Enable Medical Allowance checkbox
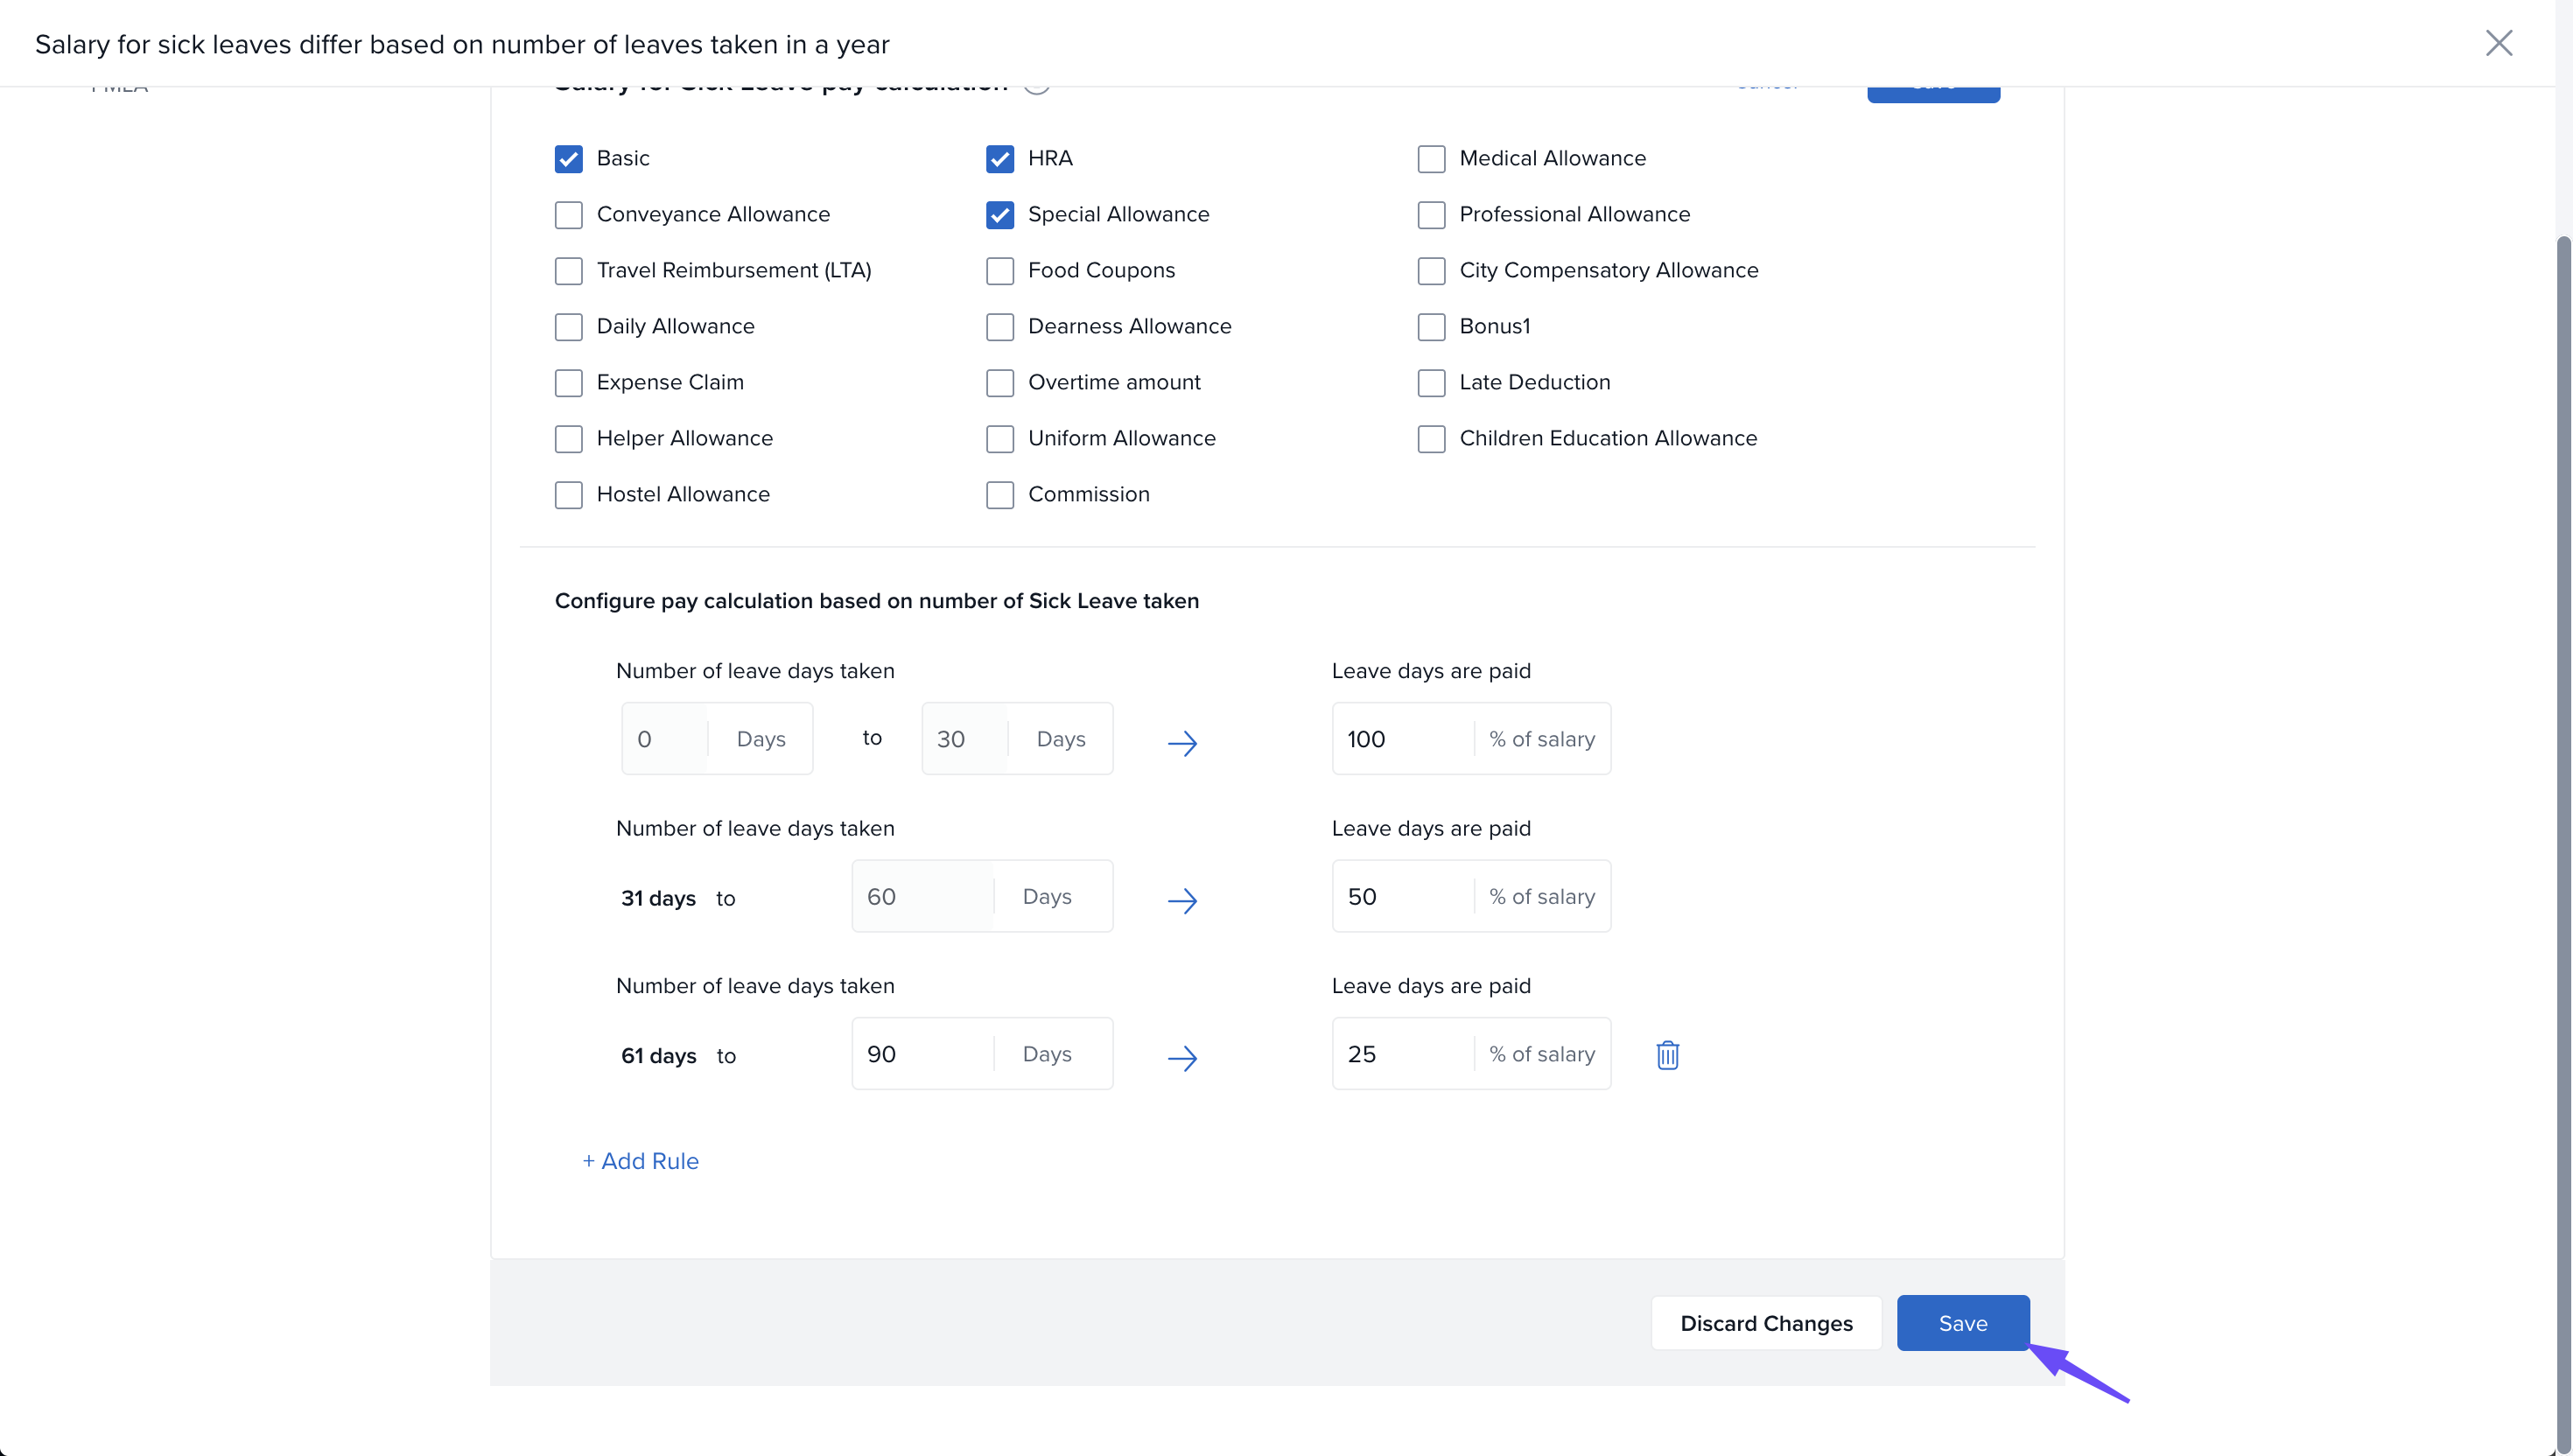Screen dimensions: 2573x1456 point(1431,159)
